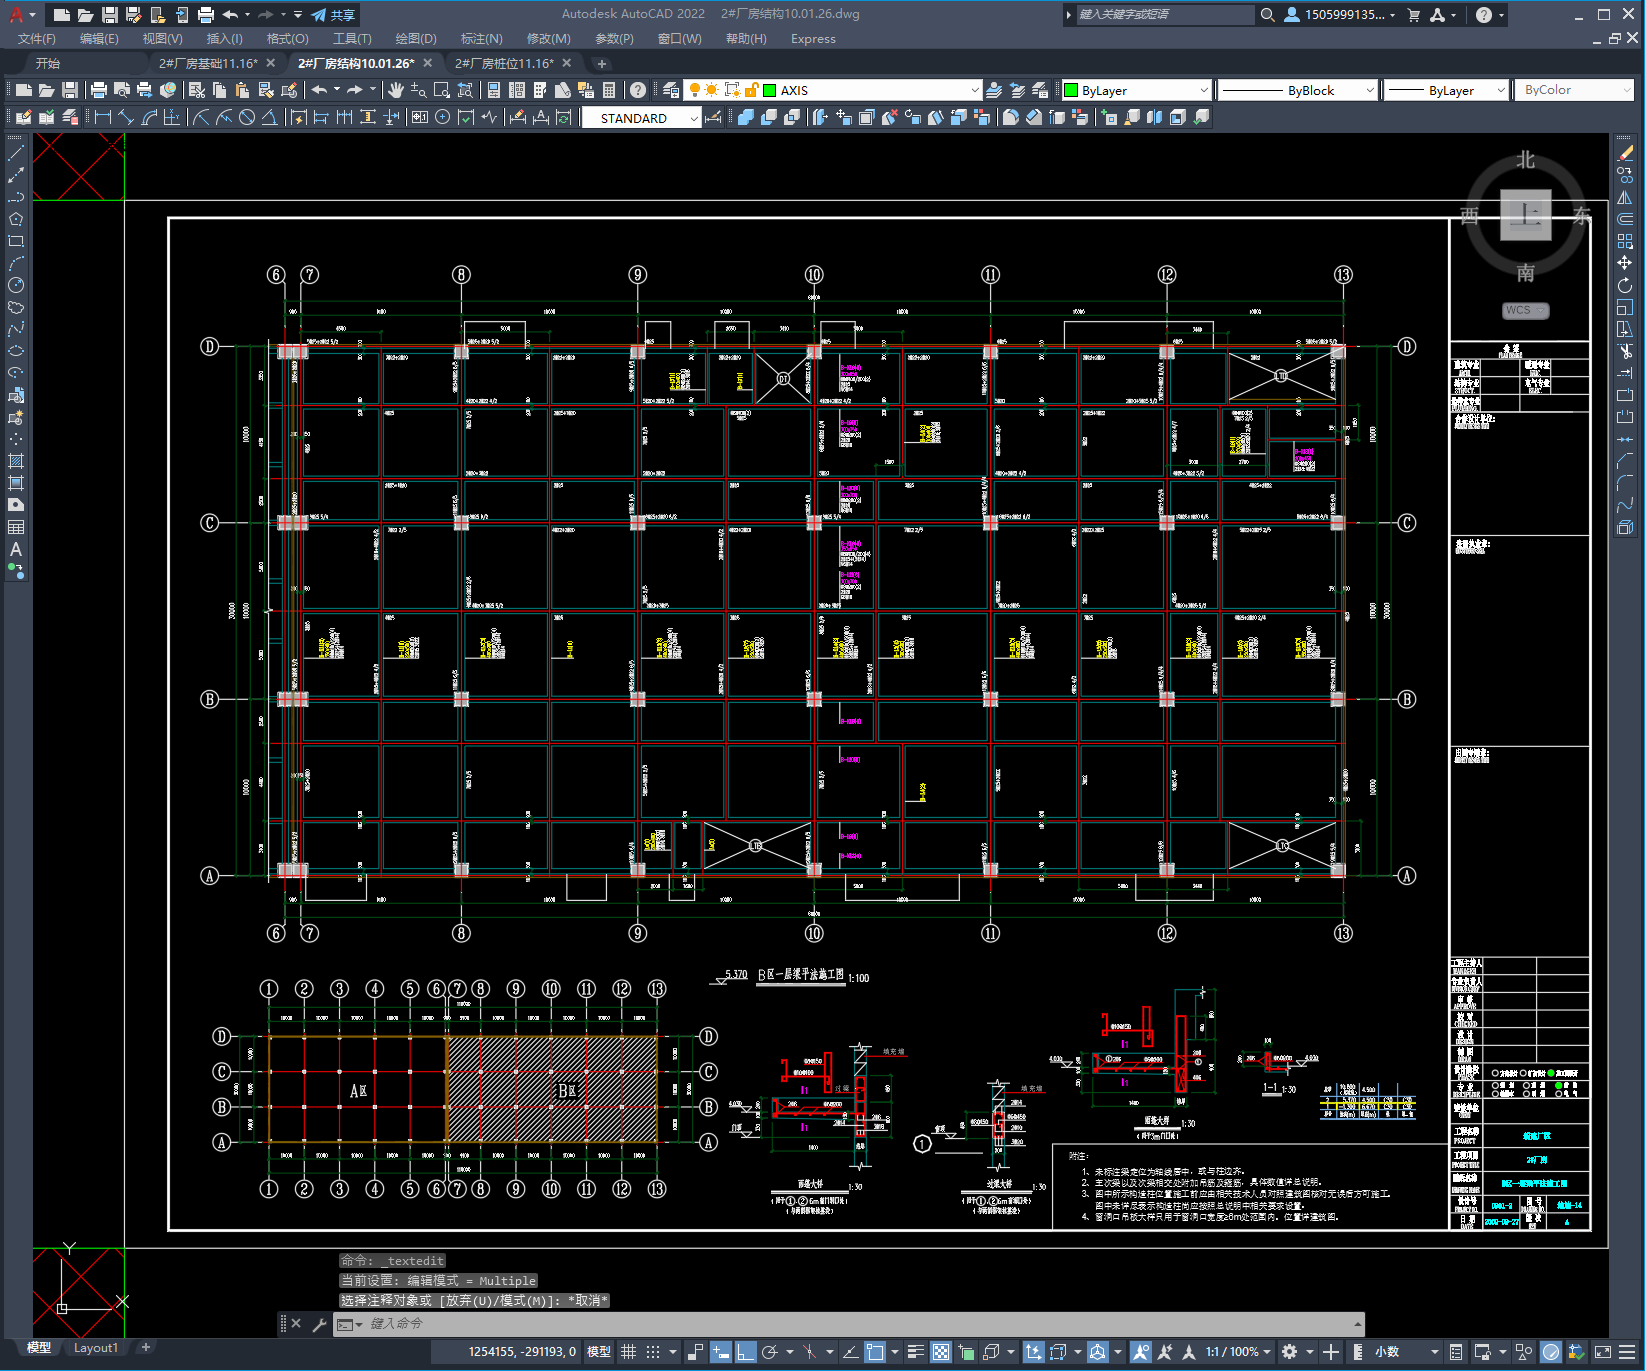The image size is (1645, 1371).
Task: Toggle Snap mode in the status bar
Action: coord(653,1352)
